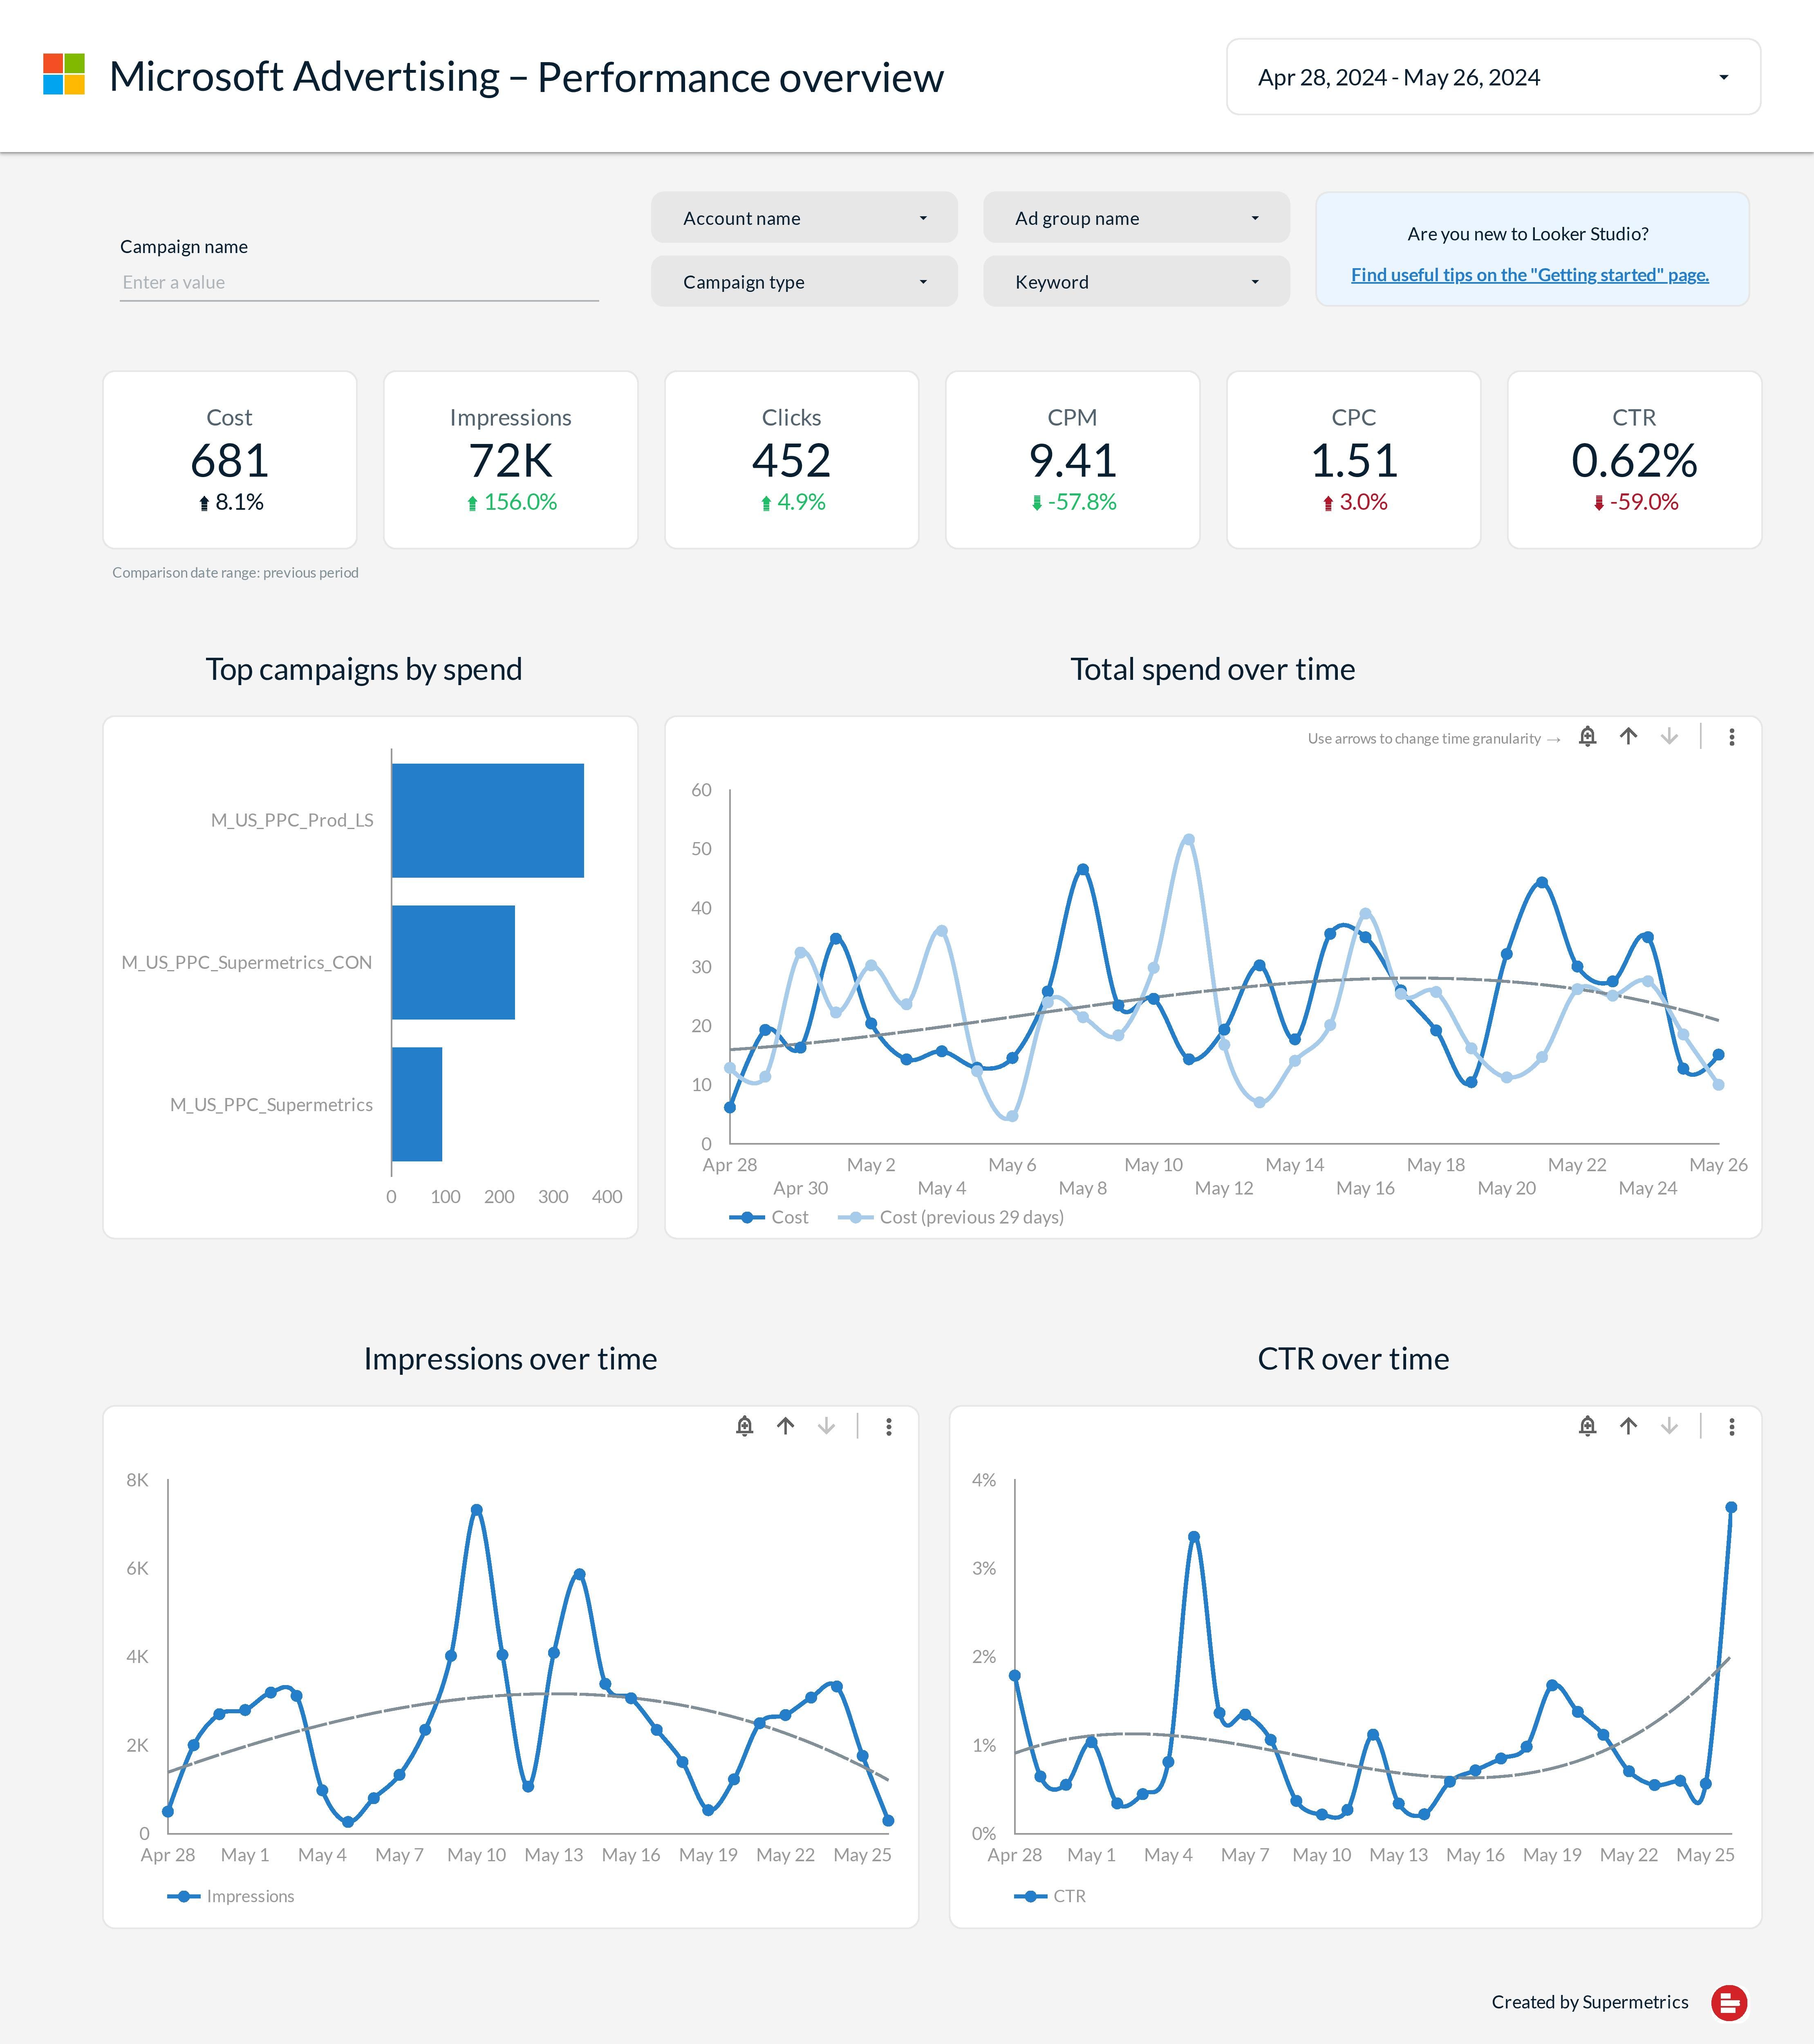Viewport: 1814px width, 2044px height.
Task: Click drill up arrow on Total spend chart
Action: tap(1628, 737)
